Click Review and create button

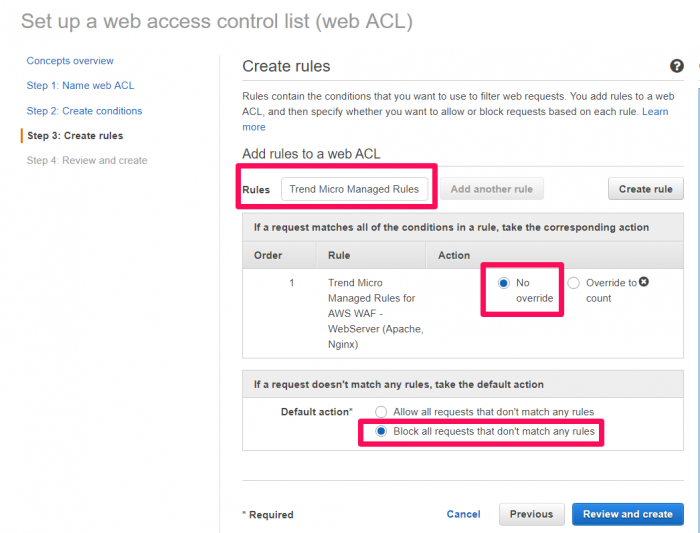628,514
